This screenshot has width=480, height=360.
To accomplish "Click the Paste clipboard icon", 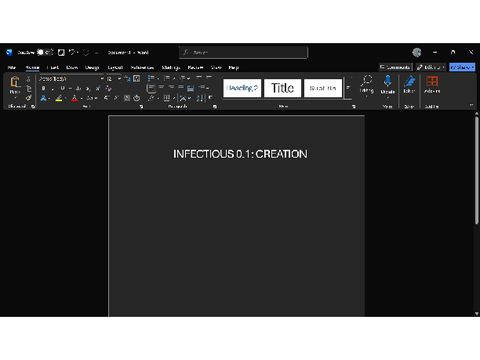I will 15,82.
